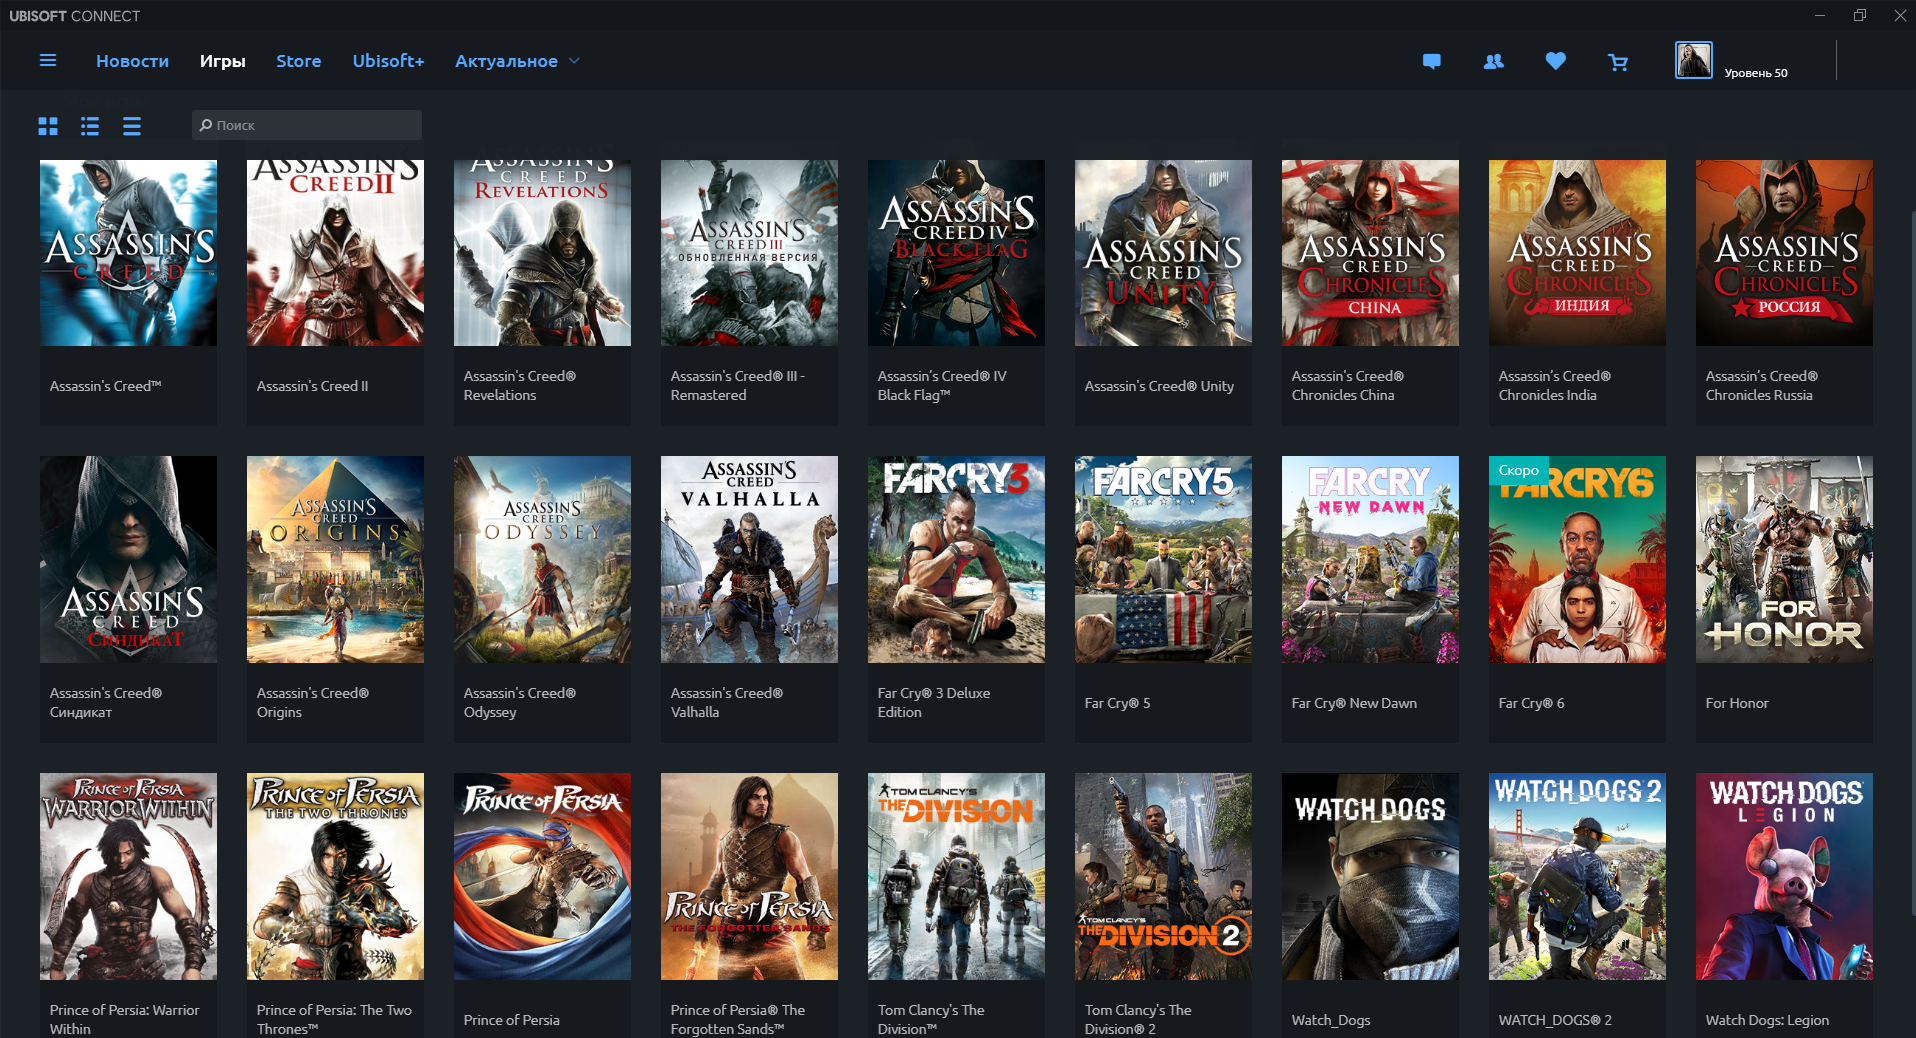This screenshot has width=1916, height=1038.
Task: Open Prince of Persia 2008 cover
Action: (x=542, y=876)
